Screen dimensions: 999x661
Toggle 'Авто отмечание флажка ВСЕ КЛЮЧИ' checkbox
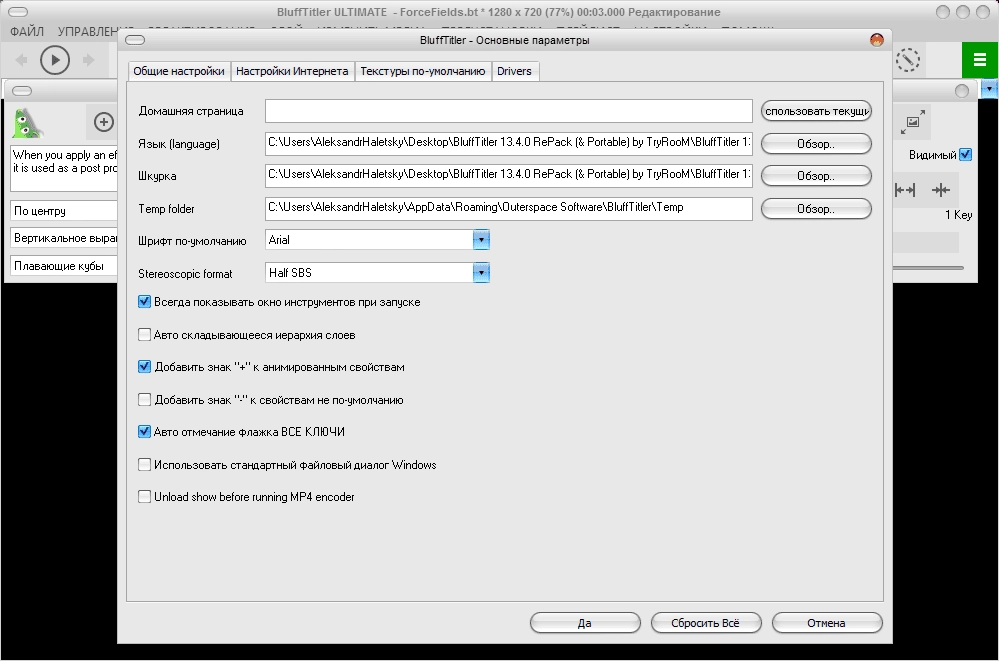[145, 432]
